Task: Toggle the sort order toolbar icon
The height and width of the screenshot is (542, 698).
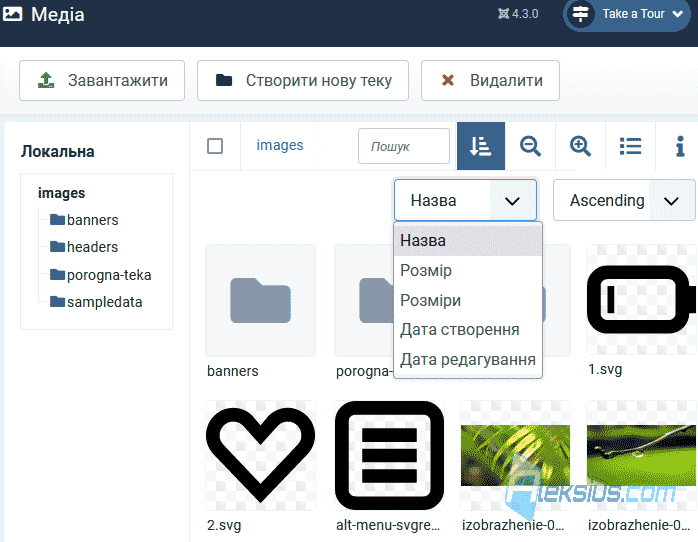Action: [x=481, y=146]
